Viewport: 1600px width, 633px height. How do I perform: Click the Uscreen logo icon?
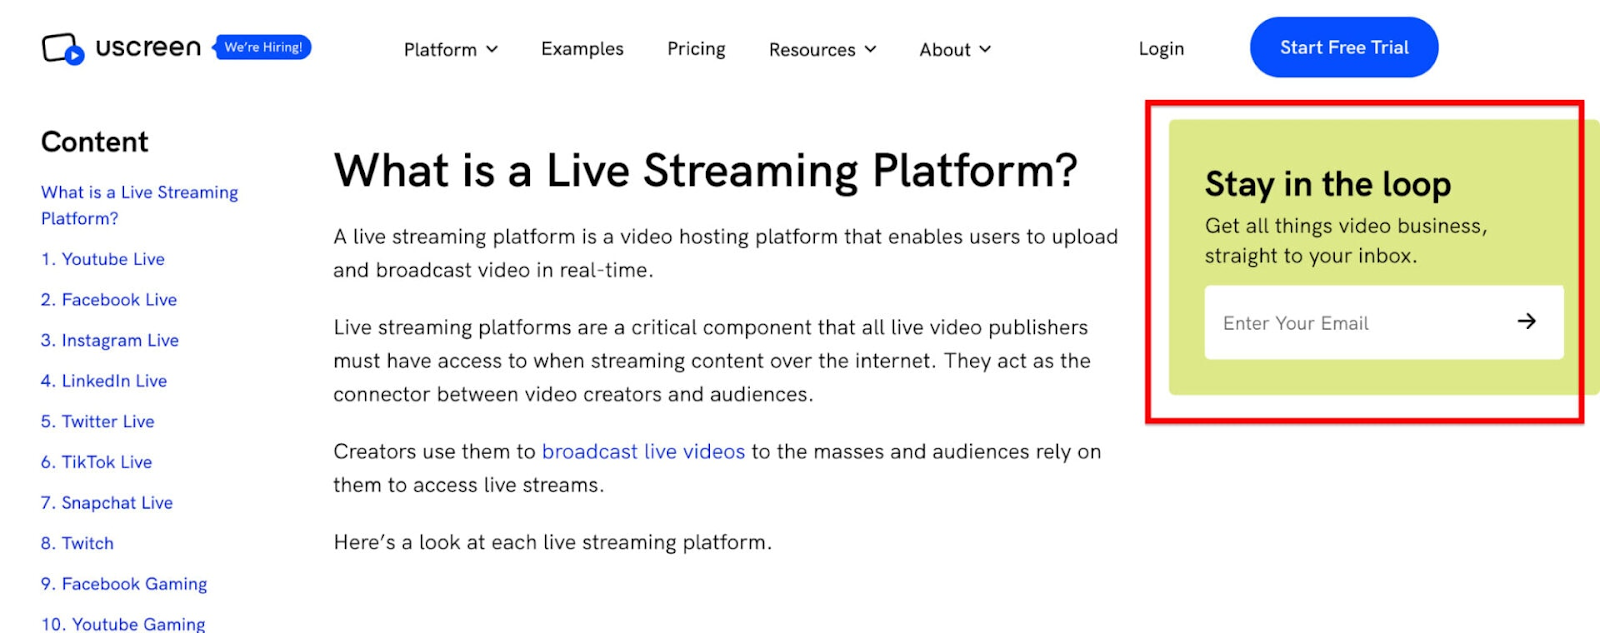pyautogui.click(x=62, y=48)
